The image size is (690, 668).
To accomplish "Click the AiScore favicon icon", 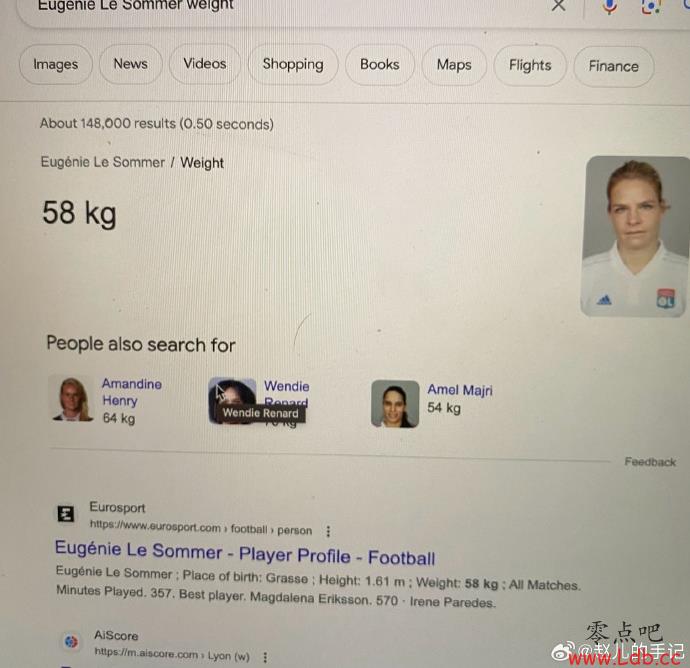I will (x=71, y=642).
